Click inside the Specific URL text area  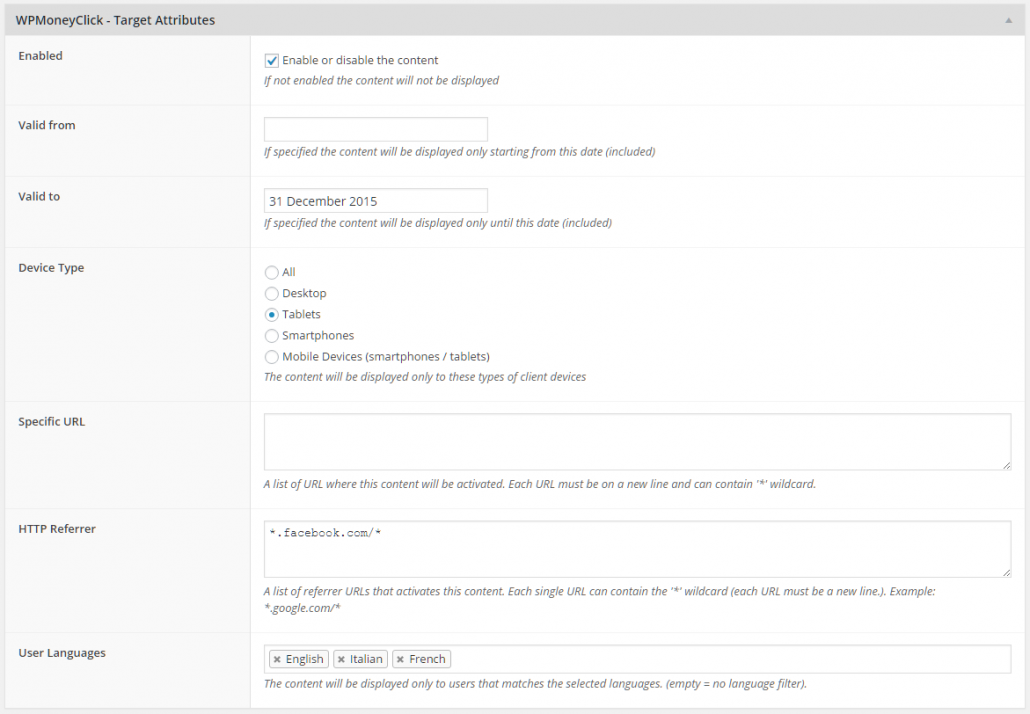point(637,441)
